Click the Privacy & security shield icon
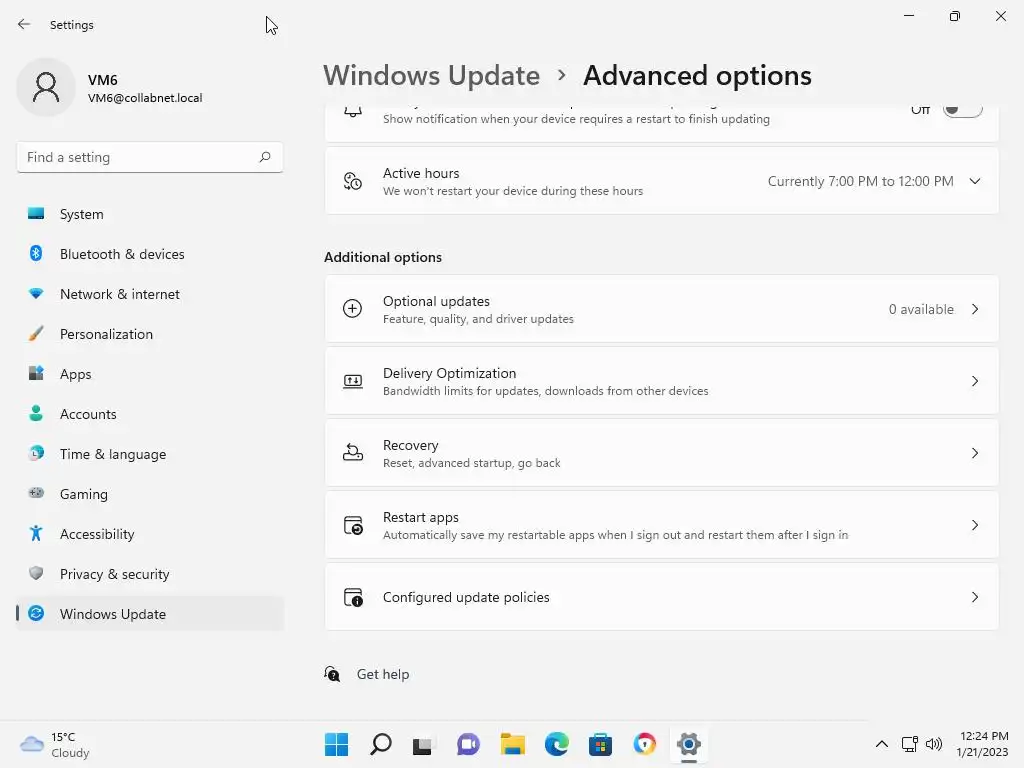Viewport: 1024px width, 768px height. [37, 573]
